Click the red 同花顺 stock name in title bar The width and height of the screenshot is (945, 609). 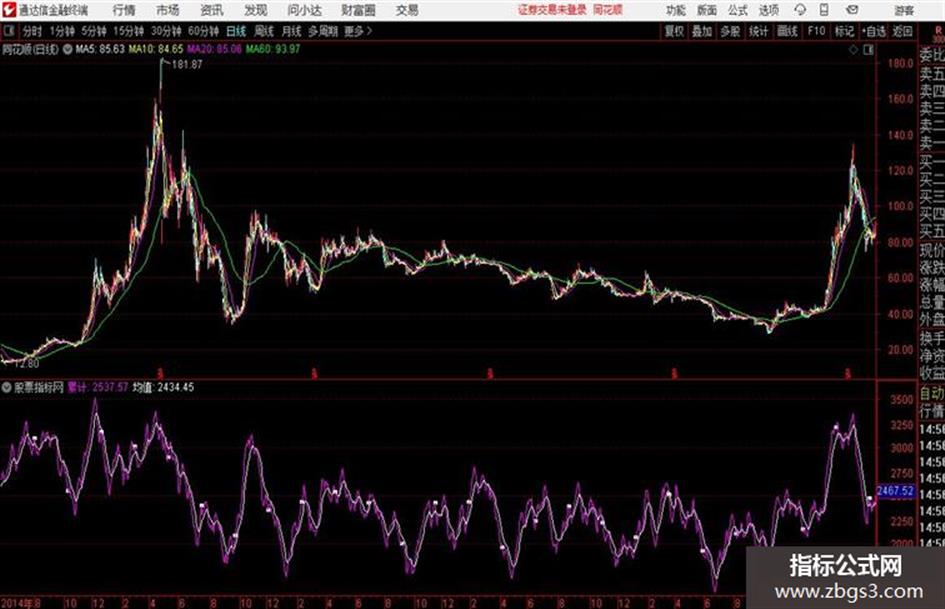[608, 10]
